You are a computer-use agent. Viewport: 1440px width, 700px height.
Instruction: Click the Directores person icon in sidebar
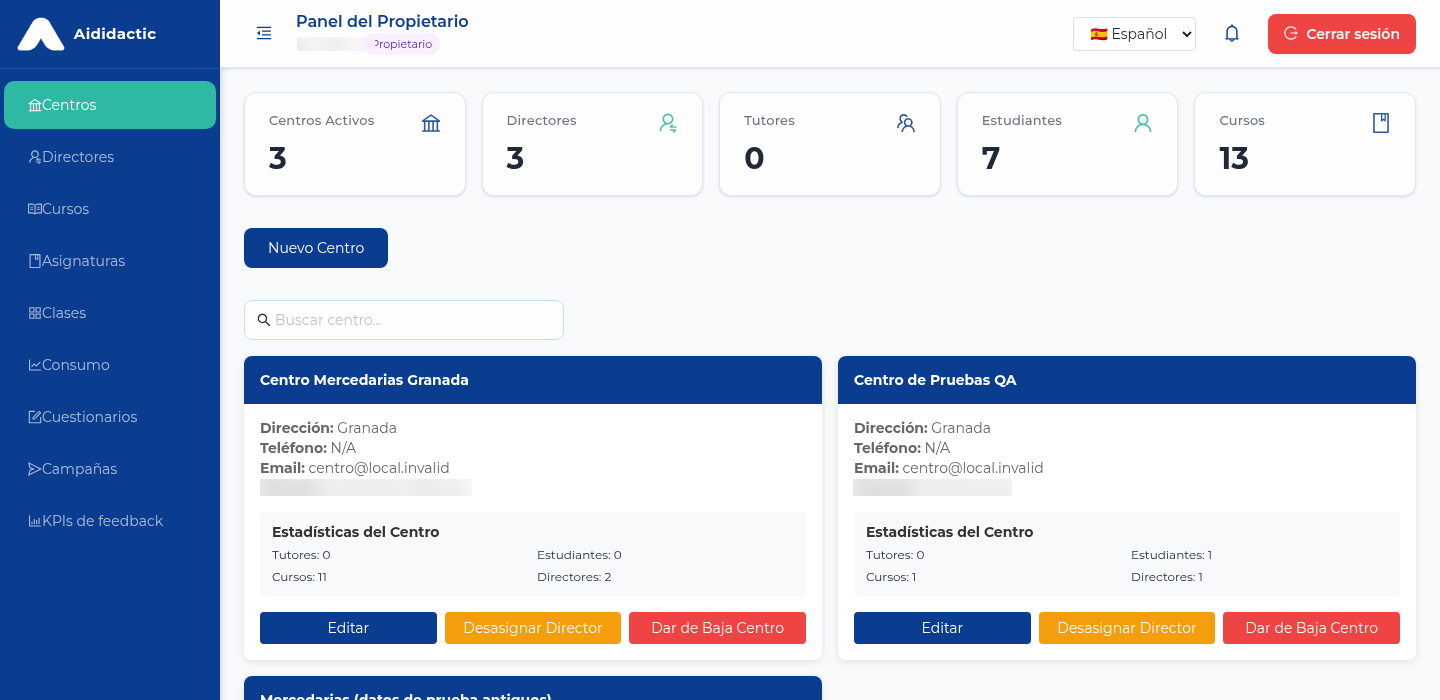click(35, 157)
